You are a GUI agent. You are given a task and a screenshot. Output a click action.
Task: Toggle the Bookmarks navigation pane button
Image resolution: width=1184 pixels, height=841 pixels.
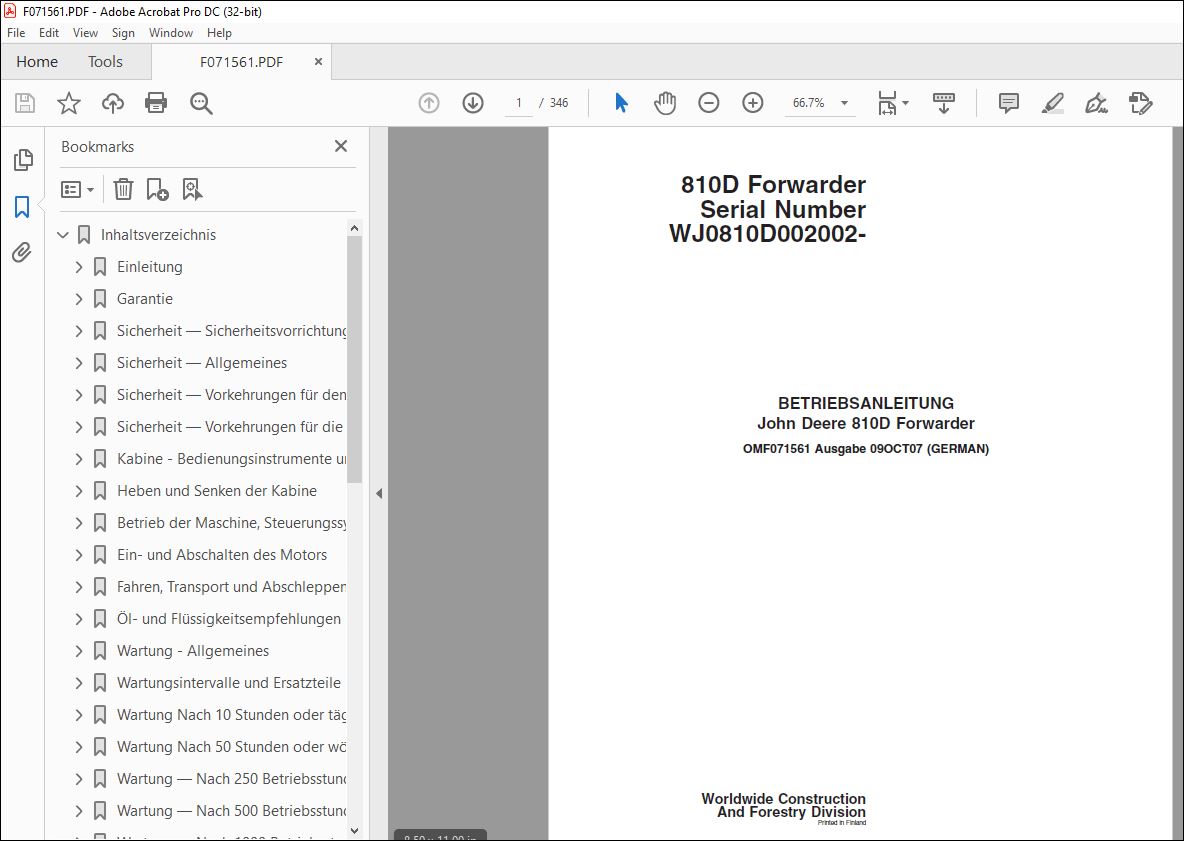tap(23, 206)
